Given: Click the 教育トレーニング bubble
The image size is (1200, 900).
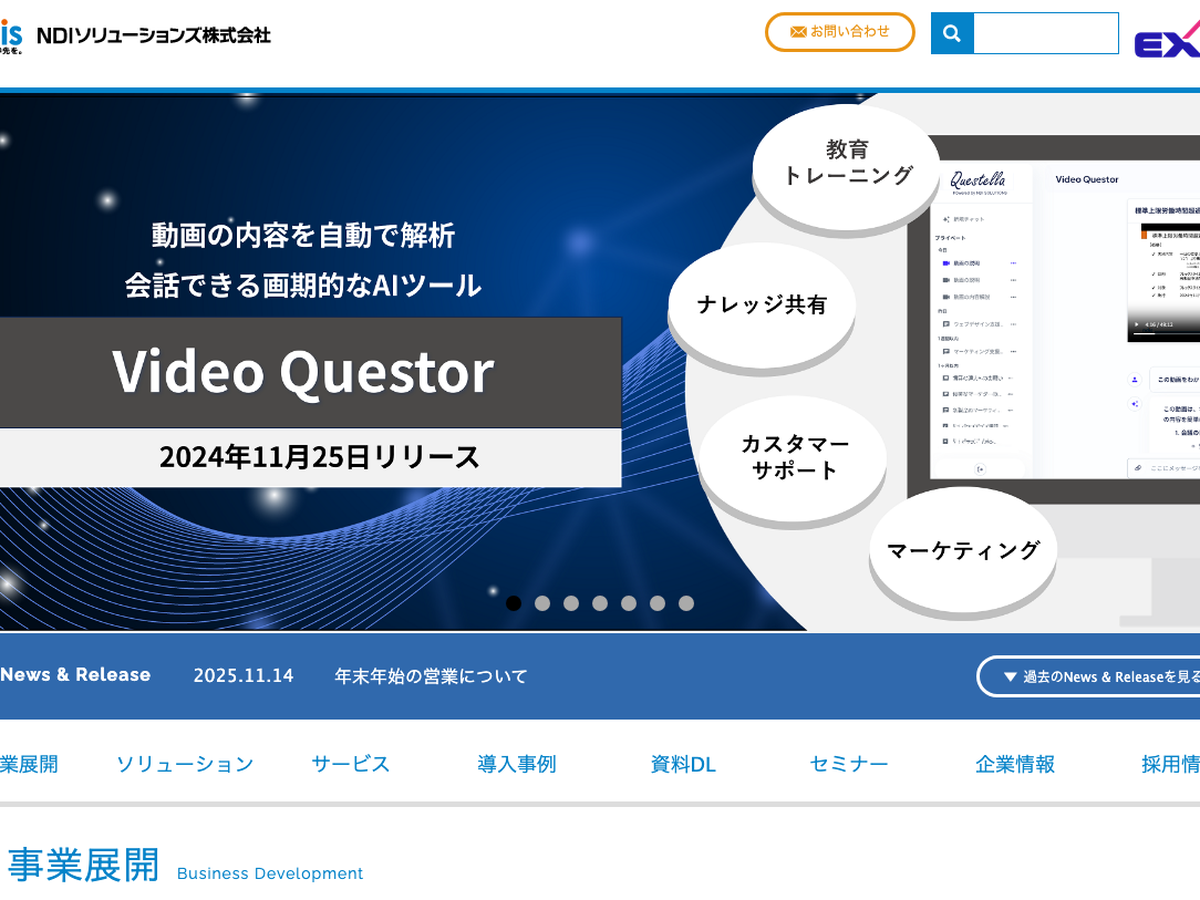Looking at the screenshot, I should tap(846, 163).
